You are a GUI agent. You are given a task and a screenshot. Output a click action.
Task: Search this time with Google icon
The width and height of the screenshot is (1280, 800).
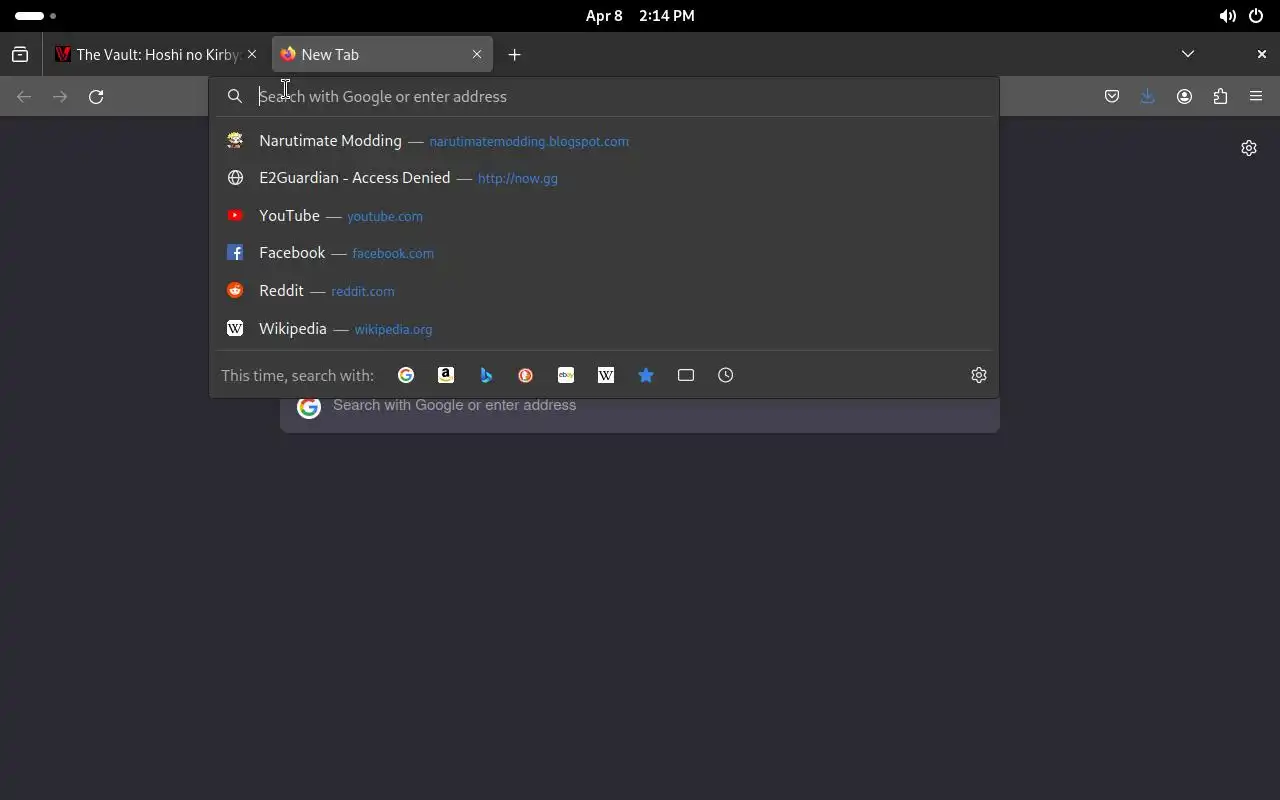pos(406,375)
